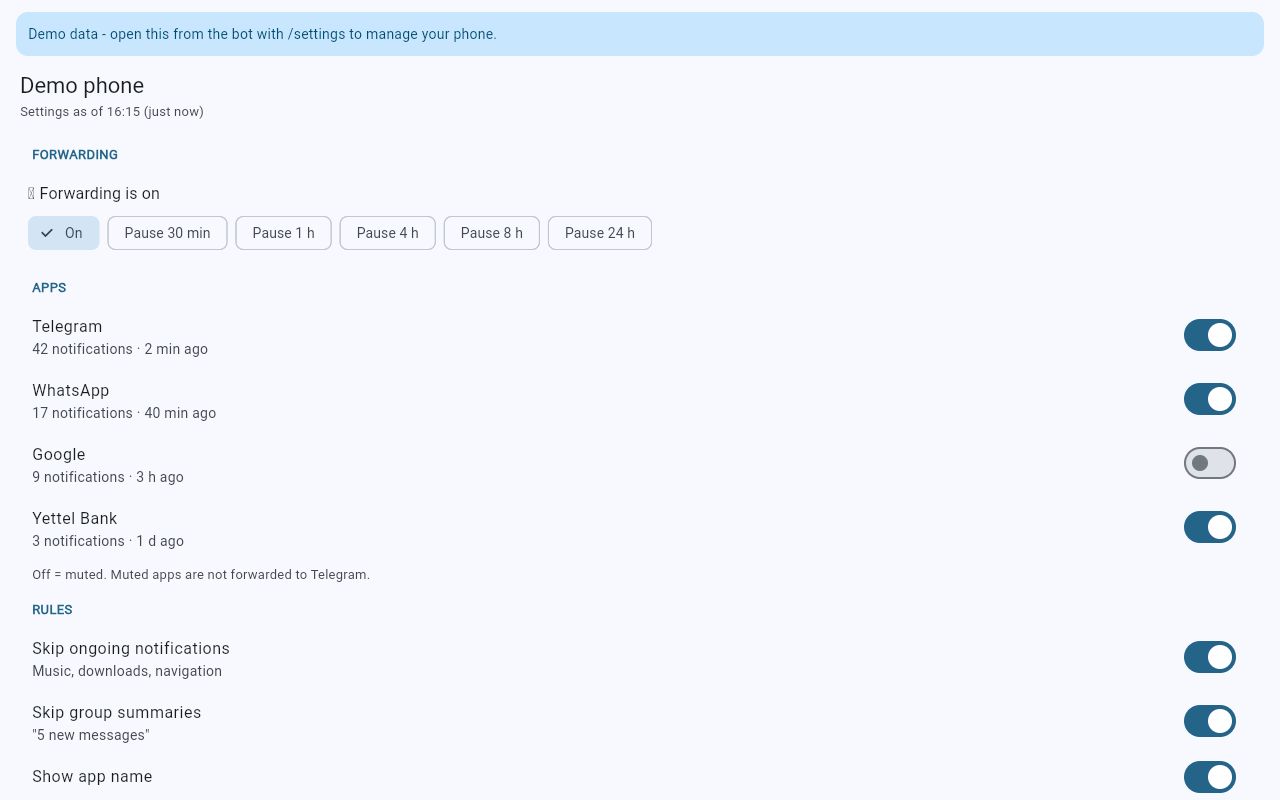1280x800 pixels.
Task: Click the Google app name
Action: (x=59, y=455)
